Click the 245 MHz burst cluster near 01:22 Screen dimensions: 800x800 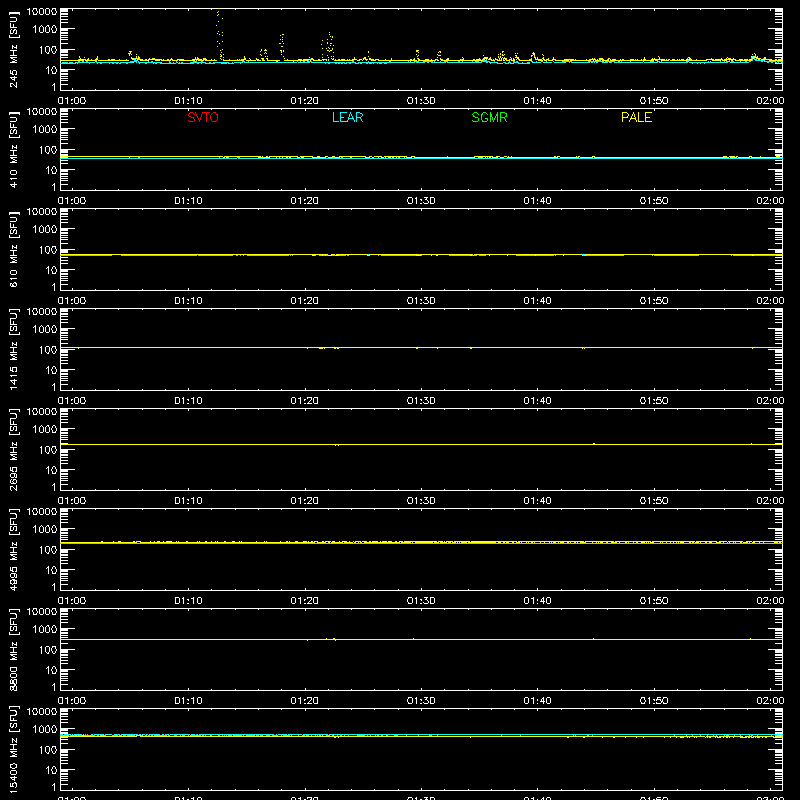point(329,47)
